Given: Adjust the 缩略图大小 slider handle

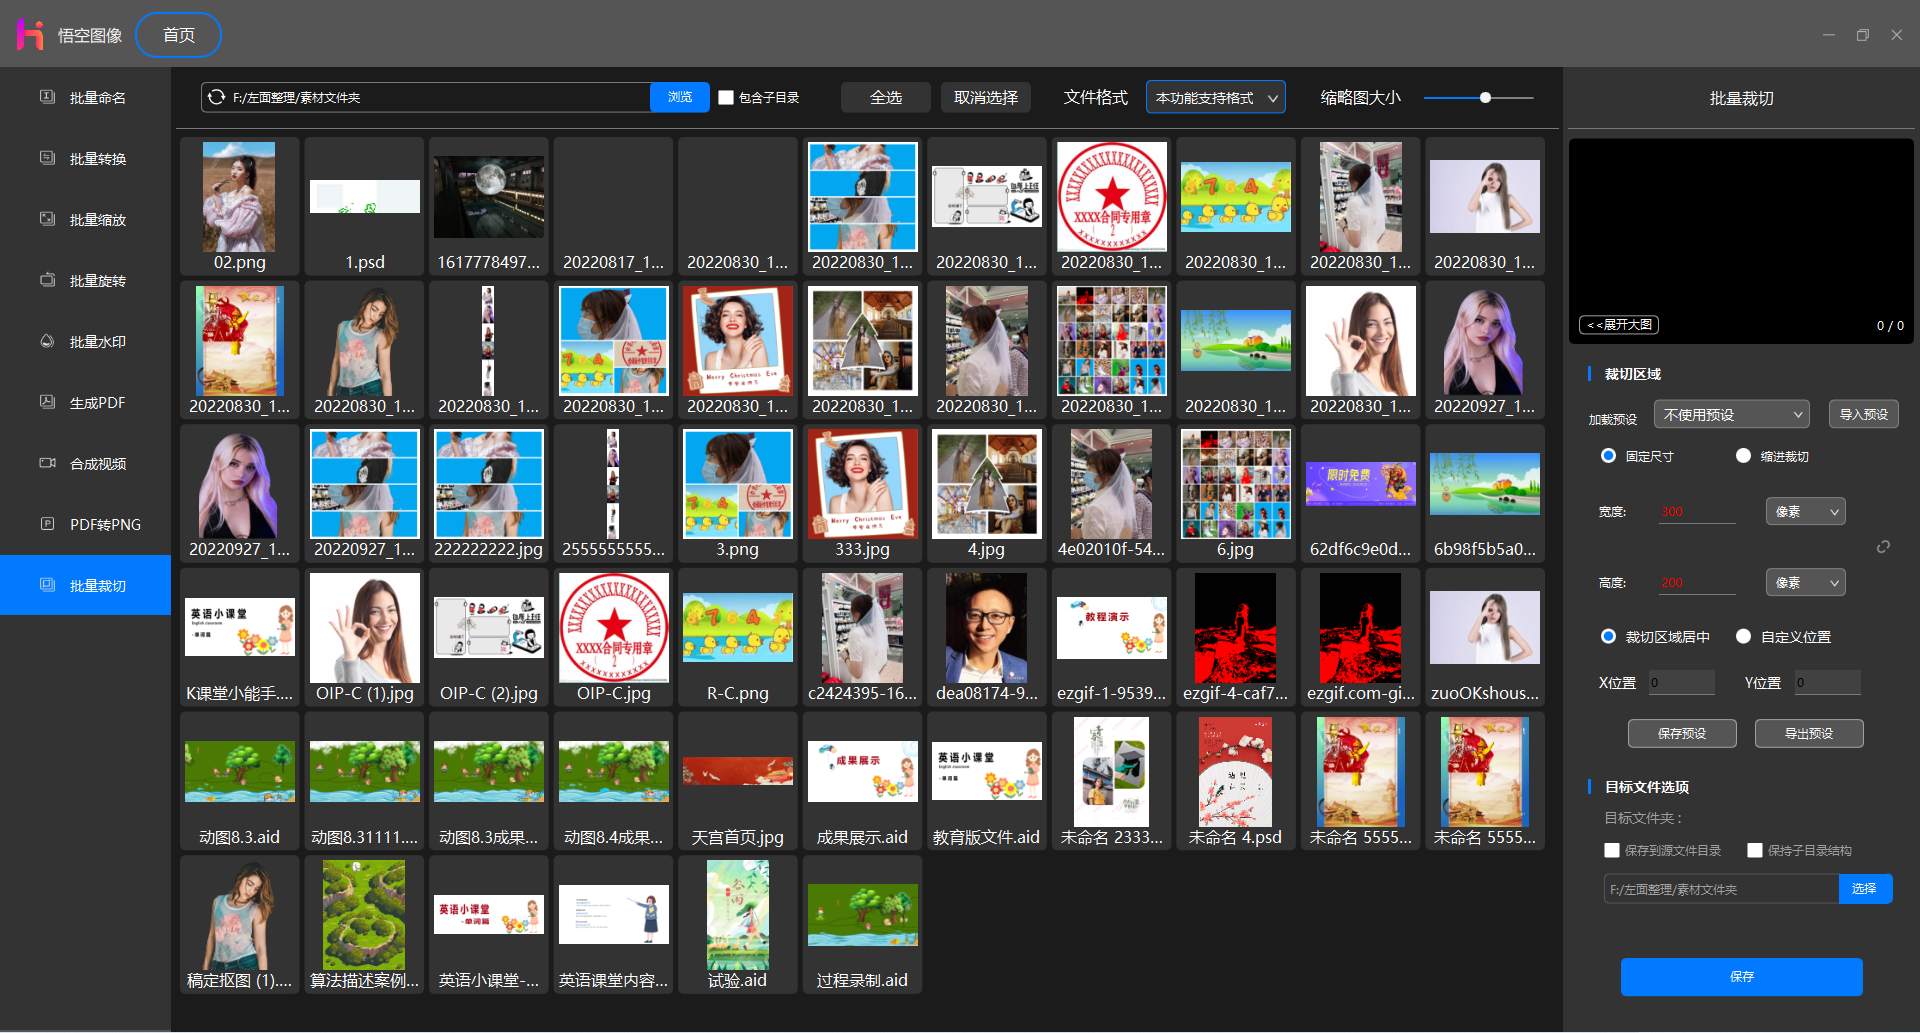Looking at the screenshot, I should pyautogui.click(x=1485, y=97).
